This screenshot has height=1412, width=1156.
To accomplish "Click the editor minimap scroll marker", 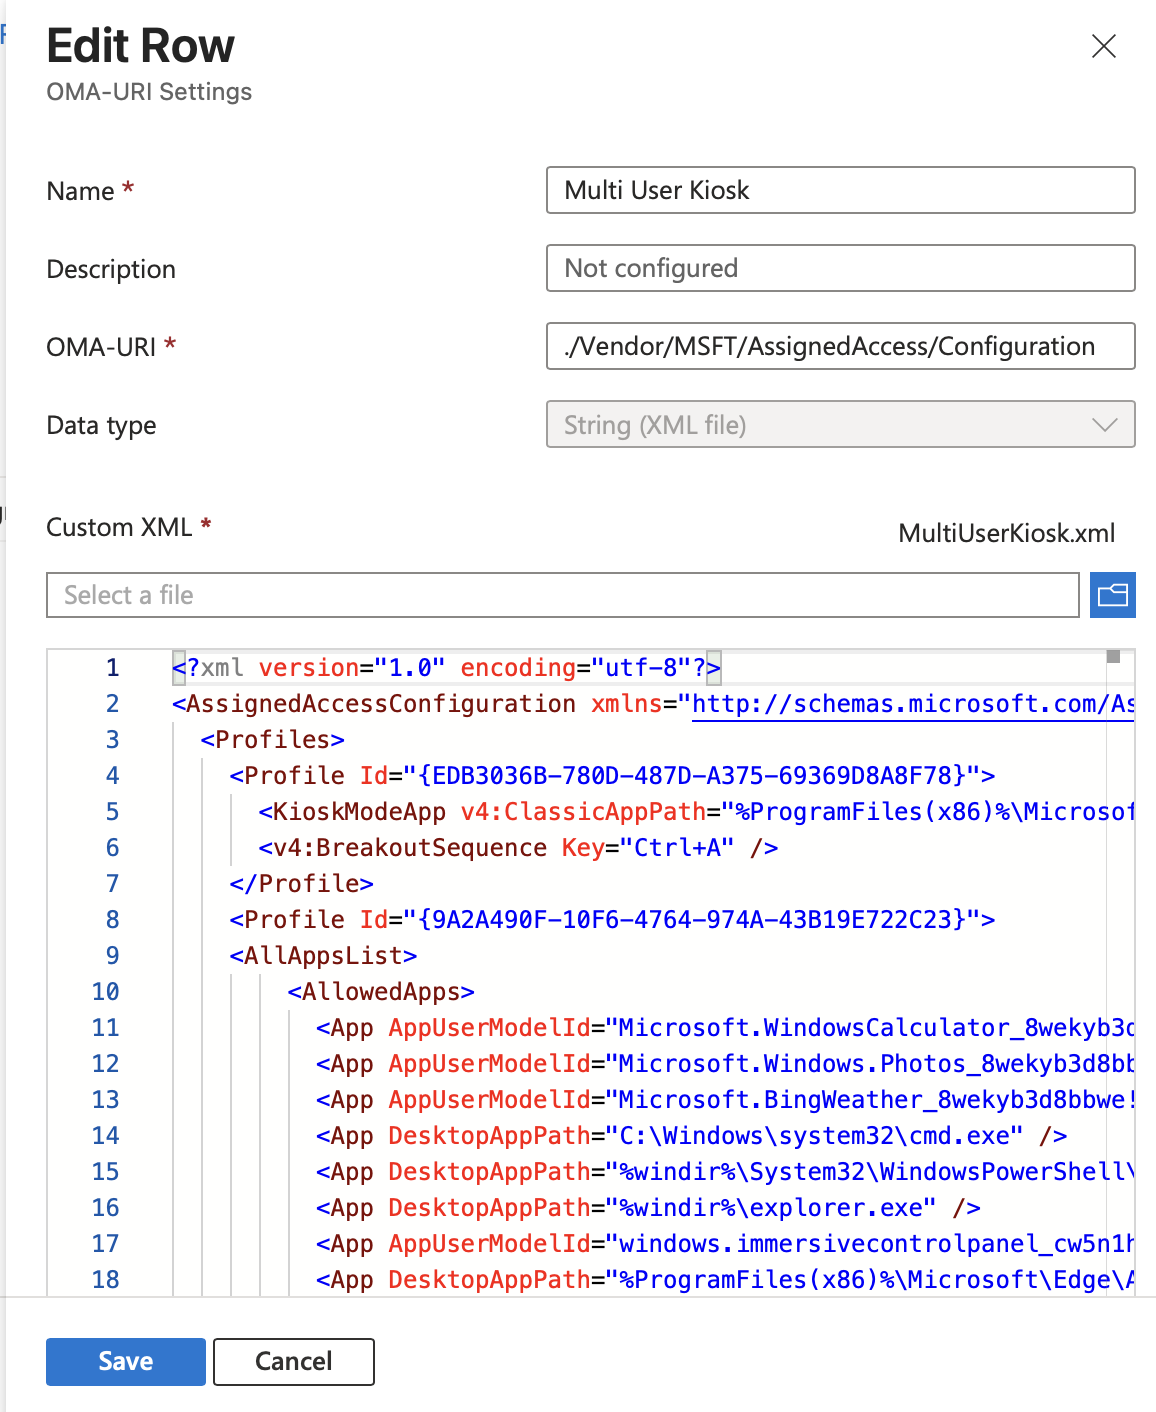I will (x=1113, y=657).
